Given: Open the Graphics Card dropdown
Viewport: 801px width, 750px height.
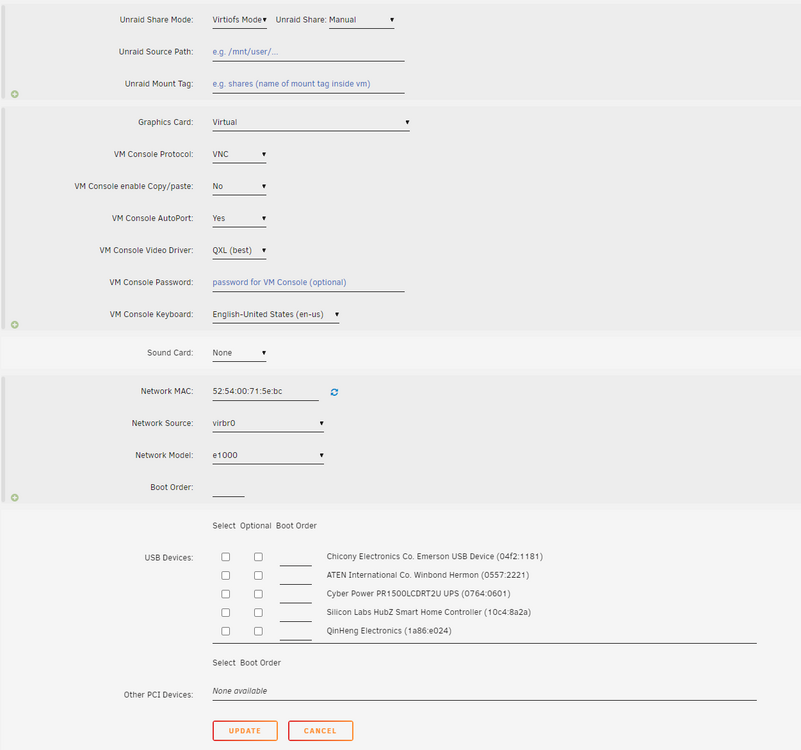Looking at the screenshot, I should point(311,123).
